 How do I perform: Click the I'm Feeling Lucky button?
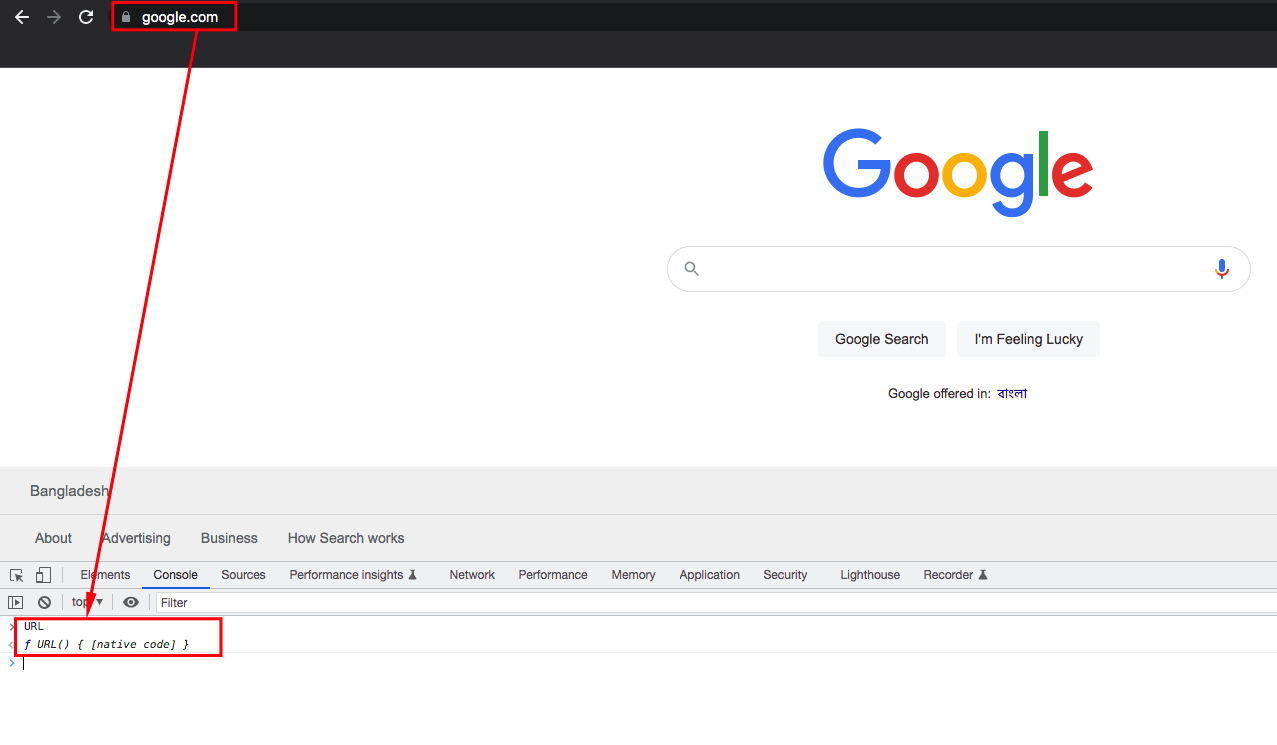(x=1028, y=339)
